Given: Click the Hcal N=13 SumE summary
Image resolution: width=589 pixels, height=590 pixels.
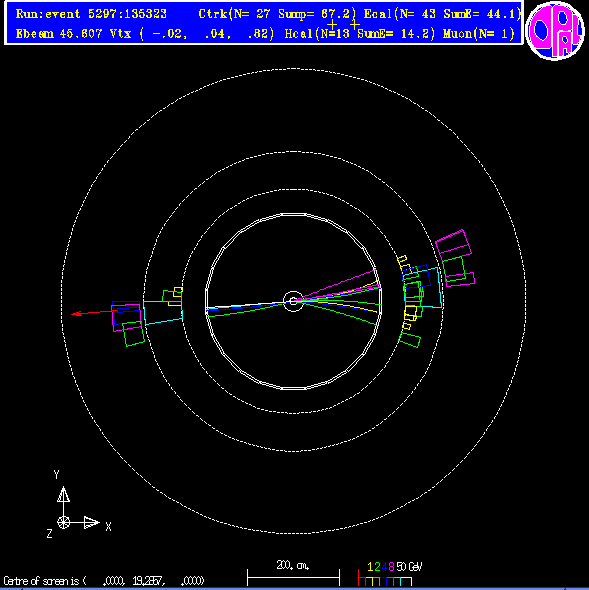Looking at the screenshot, I should click(359, 34).
